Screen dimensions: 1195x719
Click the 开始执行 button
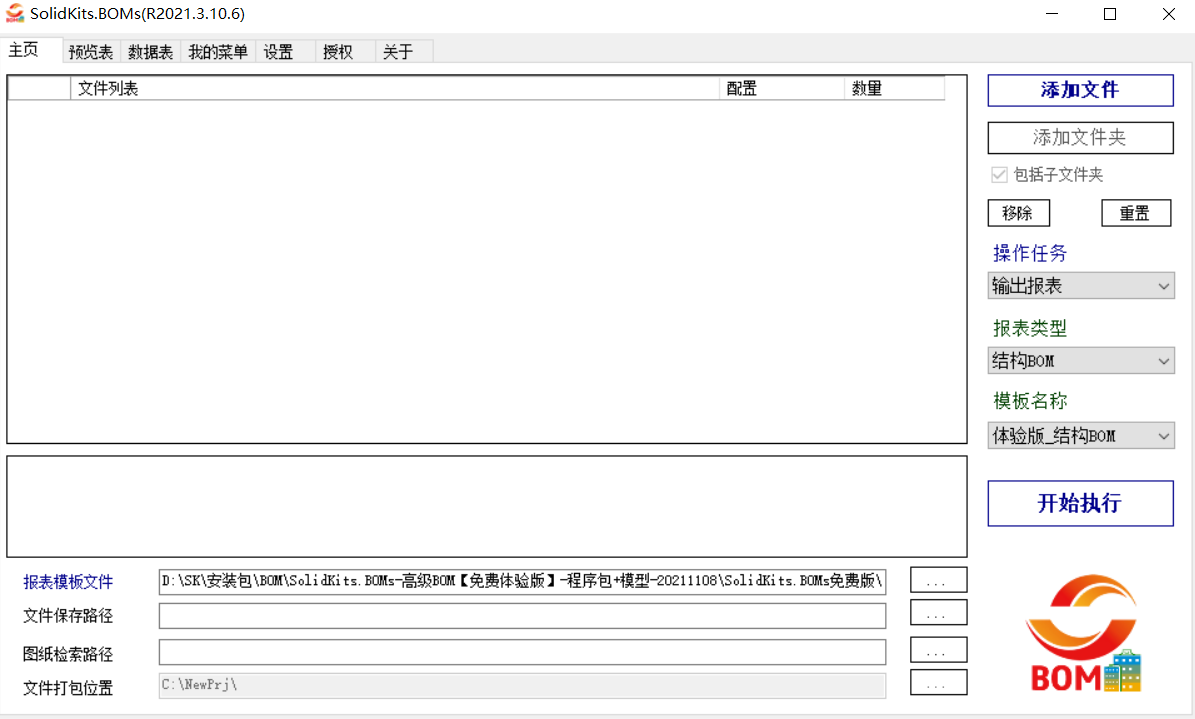tap(1080, 503)
